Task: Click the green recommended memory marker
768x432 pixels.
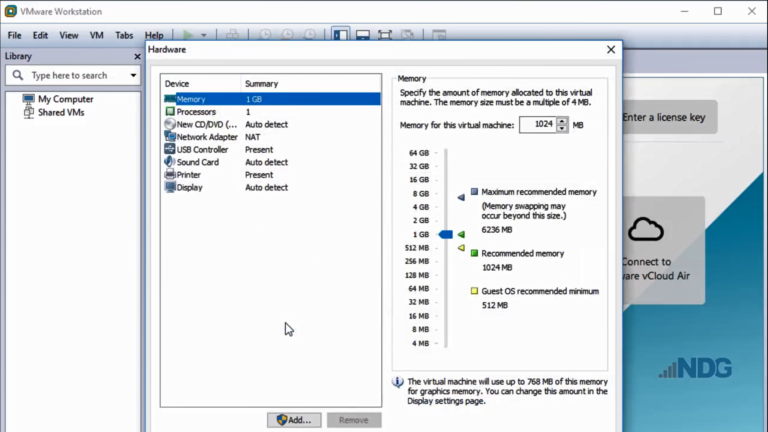Action: point(461,235)
